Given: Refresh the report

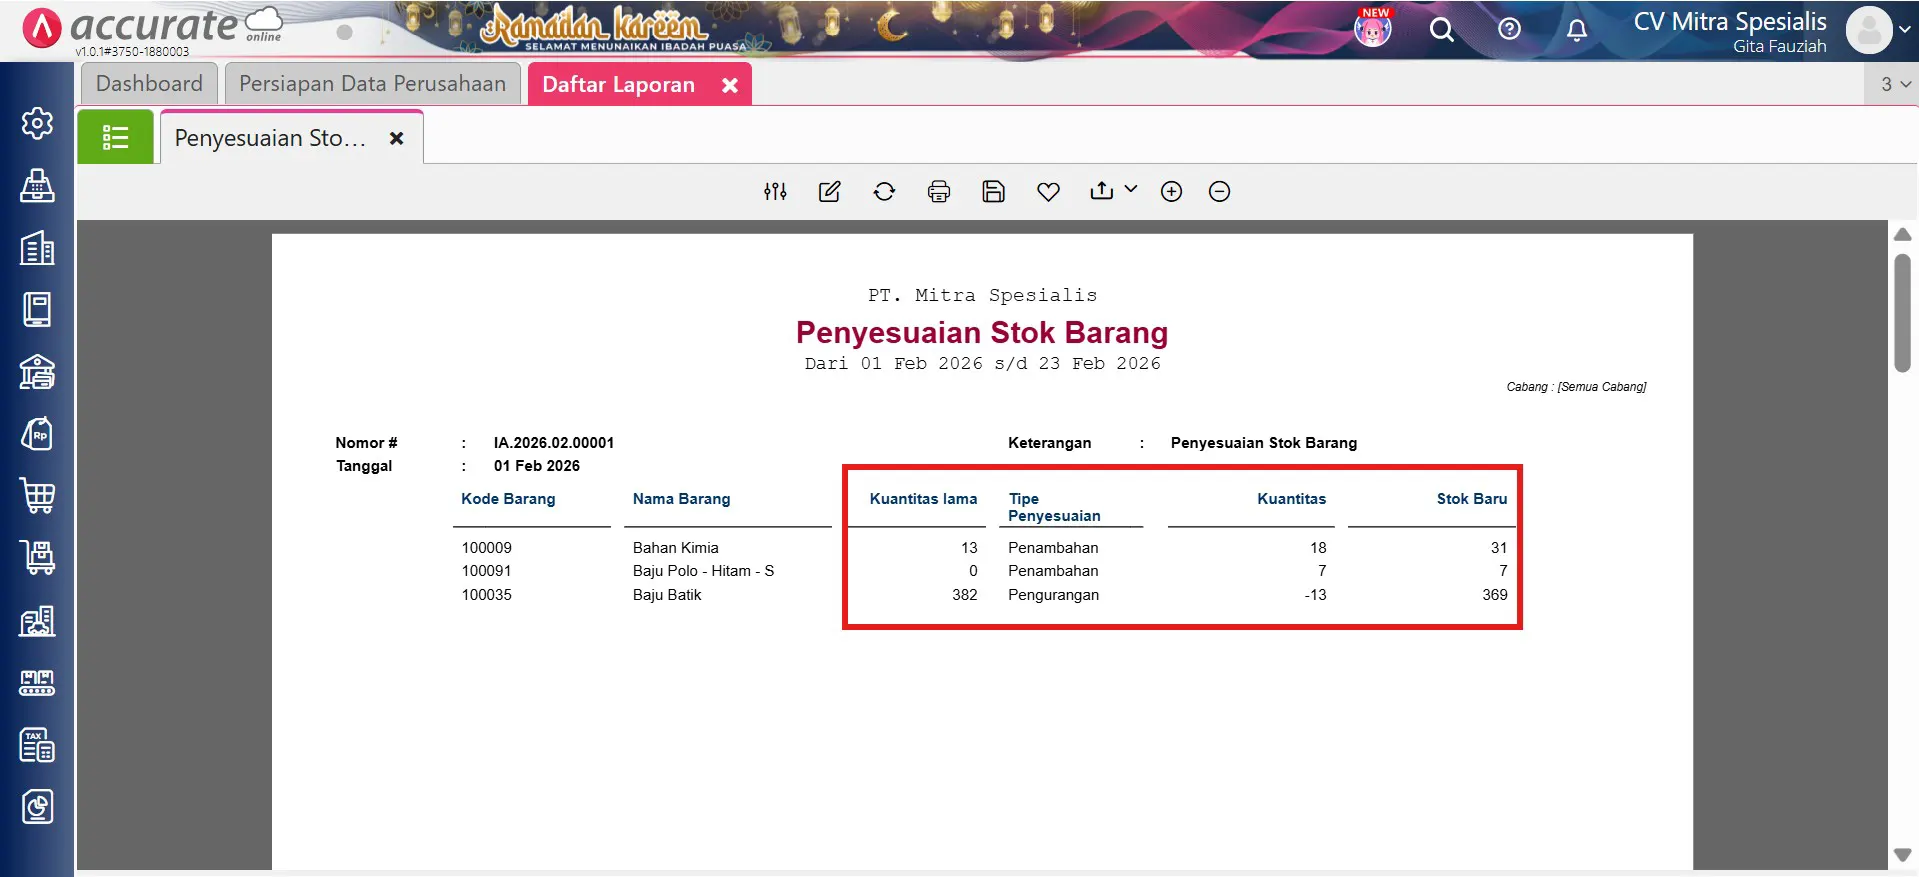Looking at the screenshot, I should click(884, 191).
